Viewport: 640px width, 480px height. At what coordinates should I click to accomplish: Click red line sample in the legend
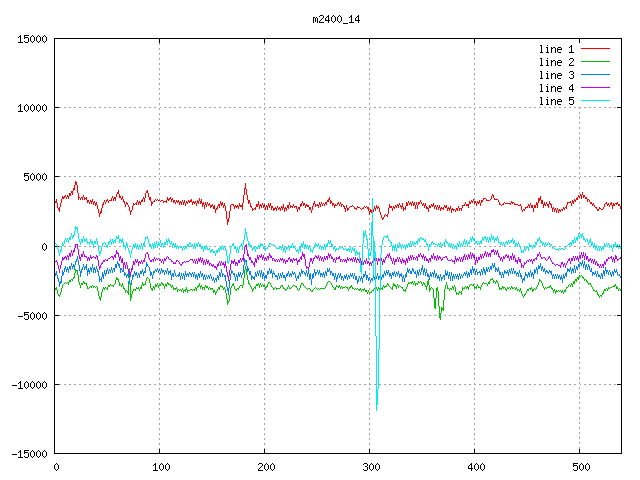coord(595,49)
